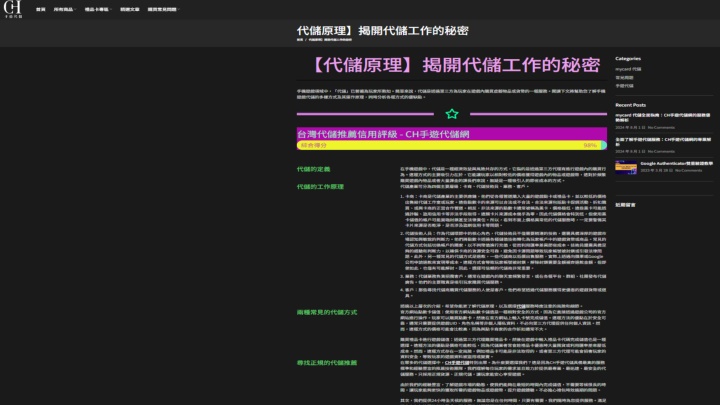Open No Comments under the Google Authenticator post
The image size is (720, 405).
point(688,170)
